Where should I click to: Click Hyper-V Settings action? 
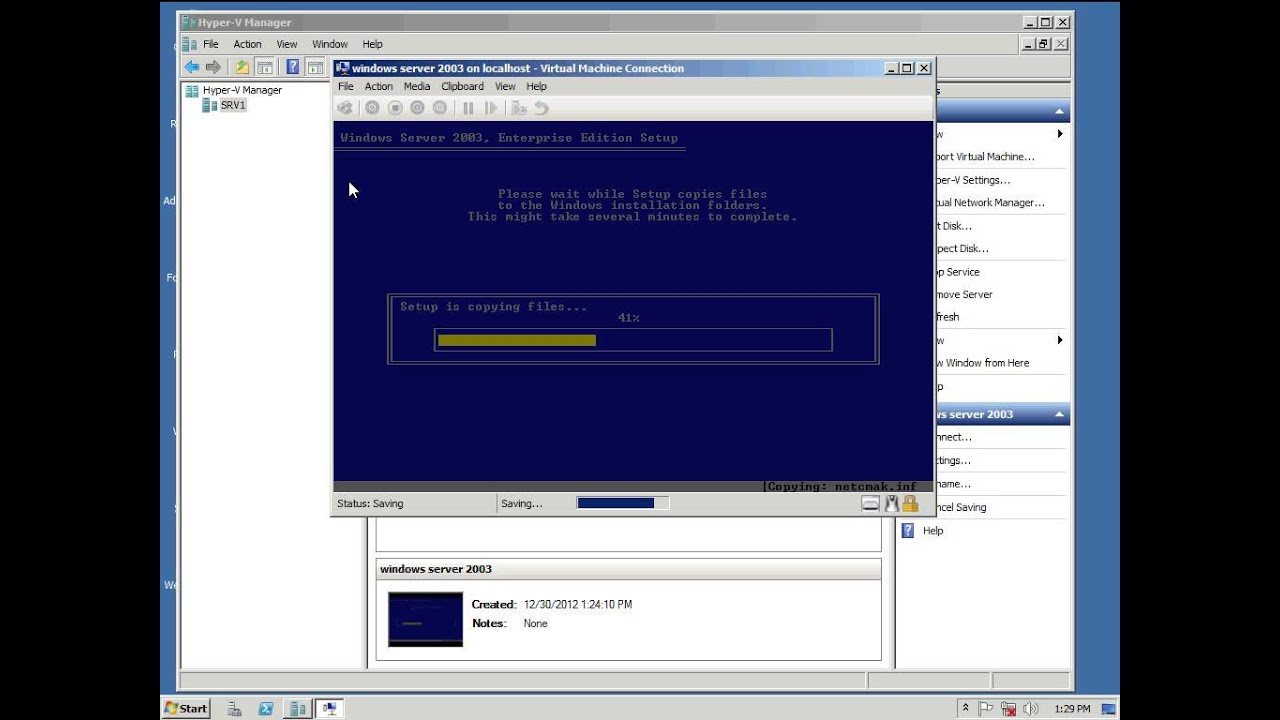point(972,180)
